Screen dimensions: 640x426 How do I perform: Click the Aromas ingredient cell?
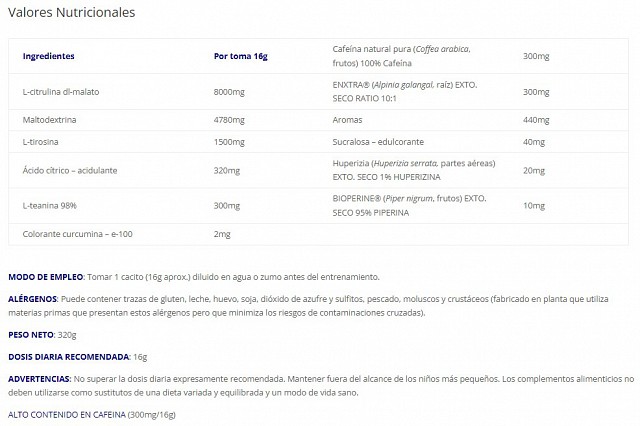(x=347, y=120)
